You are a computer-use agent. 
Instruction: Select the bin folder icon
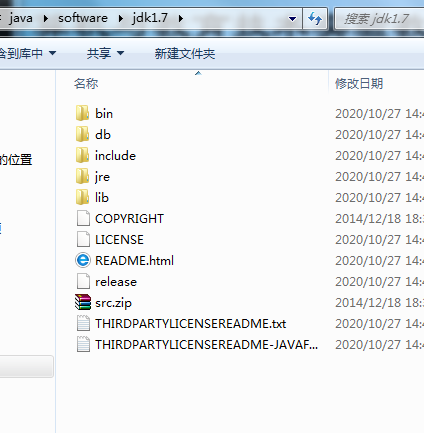pos(82,114)
